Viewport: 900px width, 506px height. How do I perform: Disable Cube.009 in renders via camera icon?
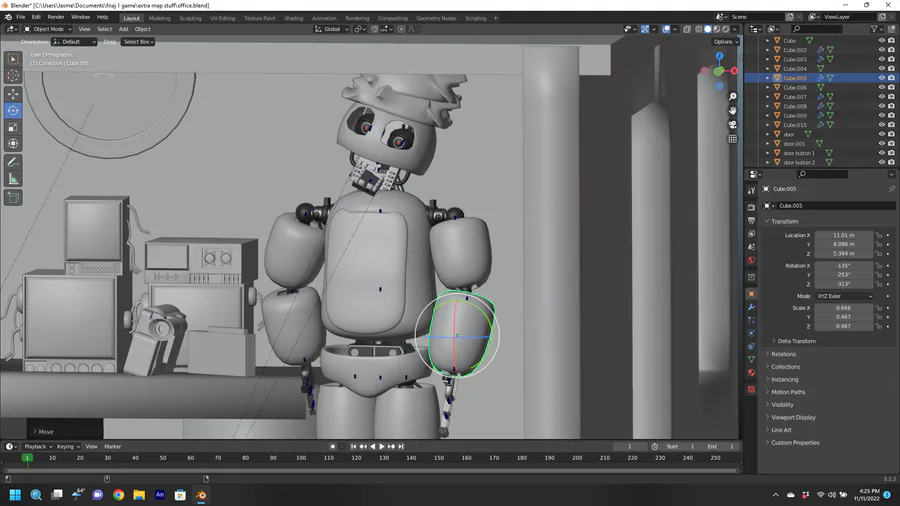pos(891,115)
